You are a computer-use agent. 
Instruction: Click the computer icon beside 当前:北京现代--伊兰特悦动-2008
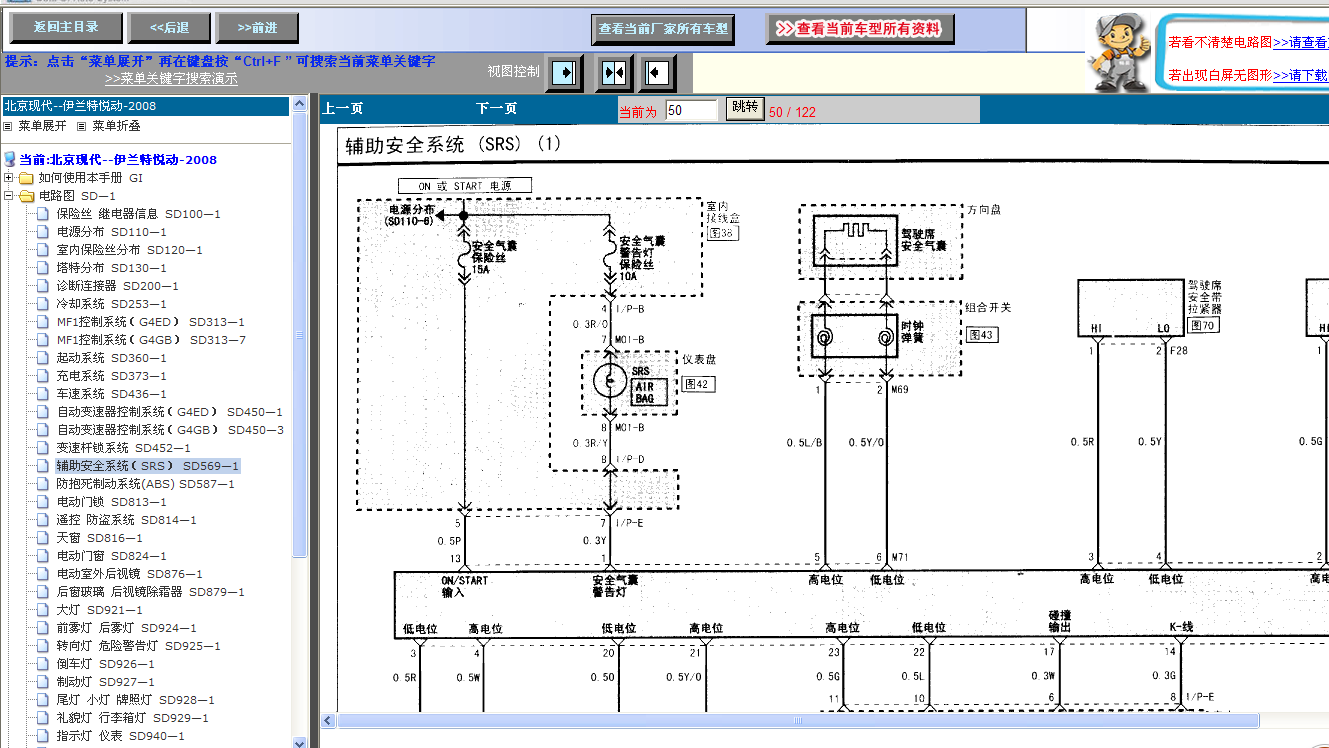(10, 159)
